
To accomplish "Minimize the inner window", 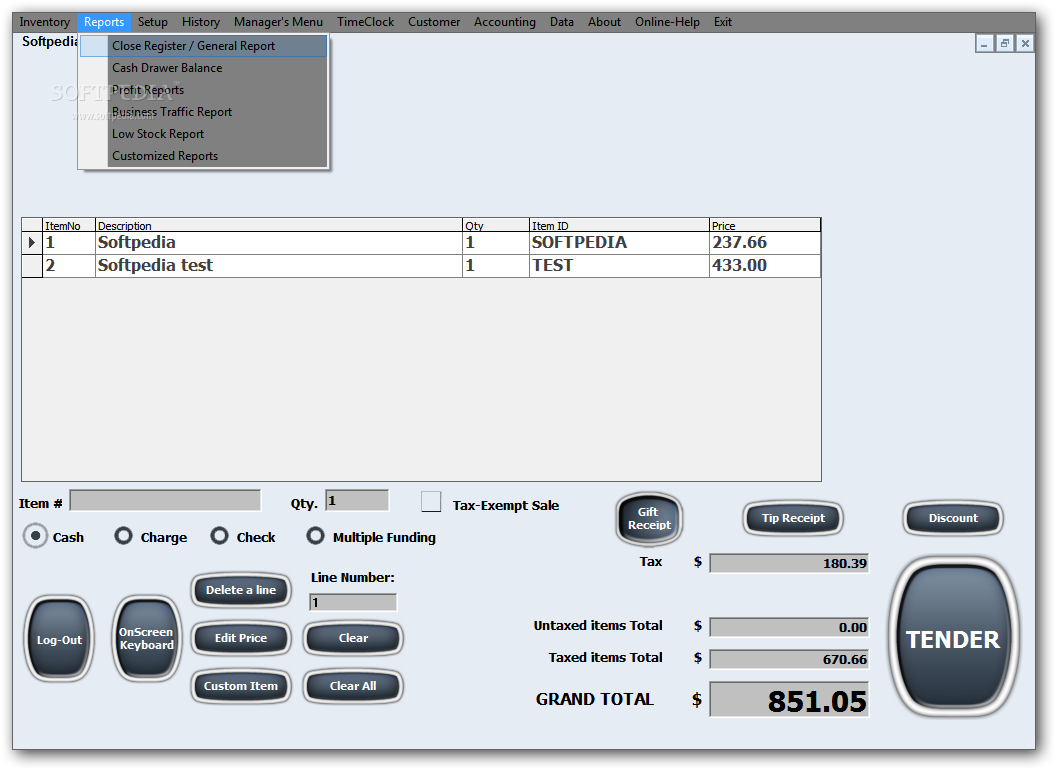I will pyautogui.click(x=985, y=44).
